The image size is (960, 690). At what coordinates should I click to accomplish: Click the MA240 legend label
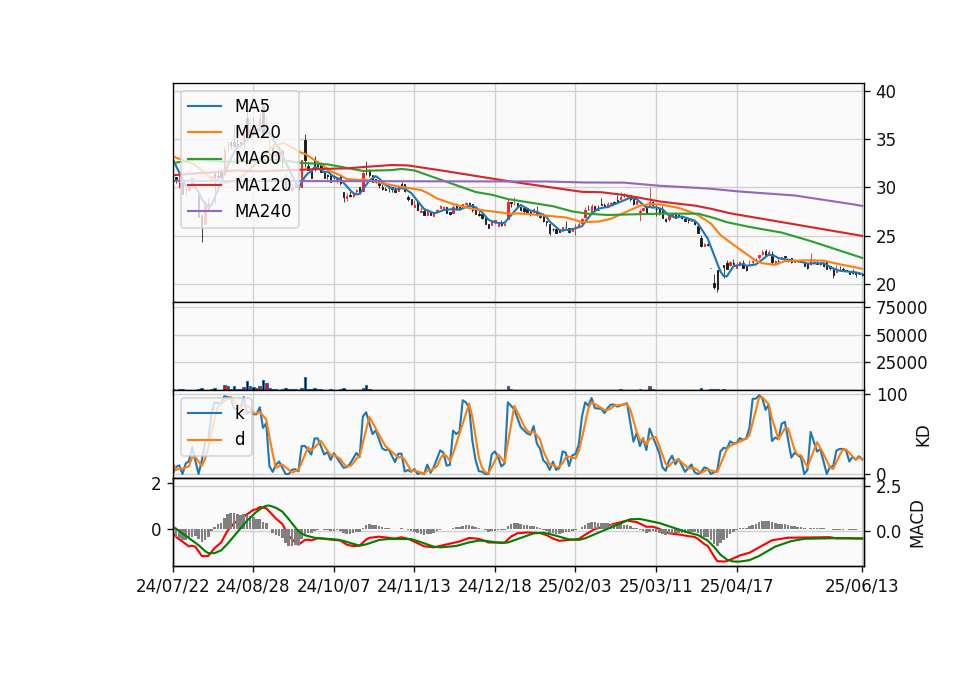263,211
